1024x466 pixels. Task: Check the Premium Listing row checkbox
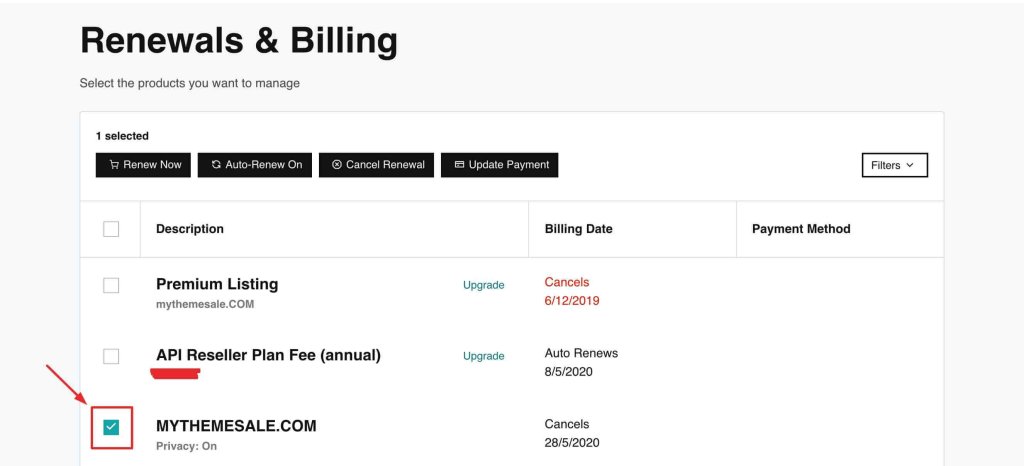(x=111, y=286)
